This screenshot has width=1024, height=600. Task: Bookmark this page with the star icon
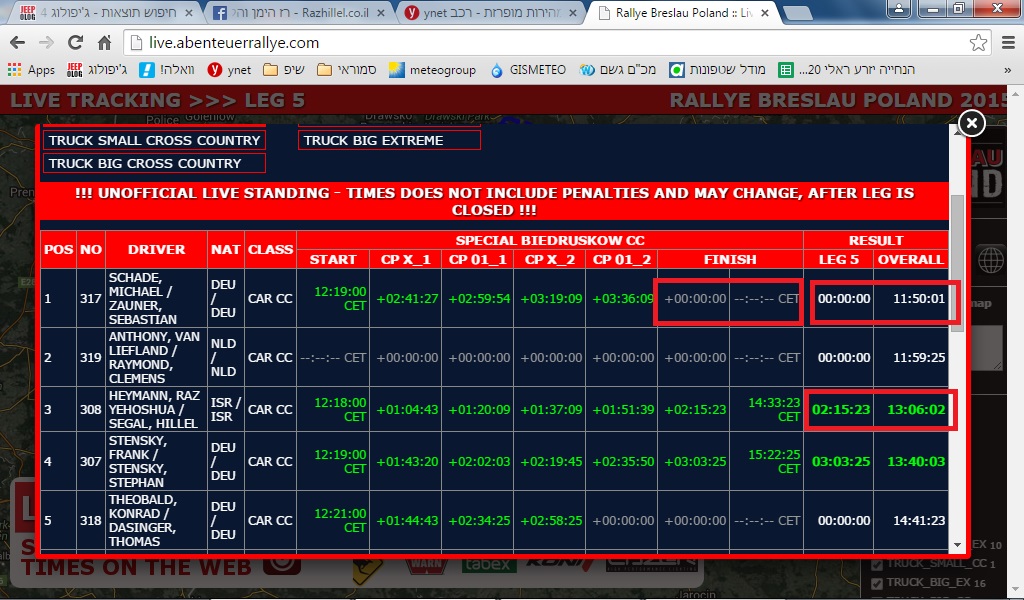pyautogui.click(x=978, y=43)
